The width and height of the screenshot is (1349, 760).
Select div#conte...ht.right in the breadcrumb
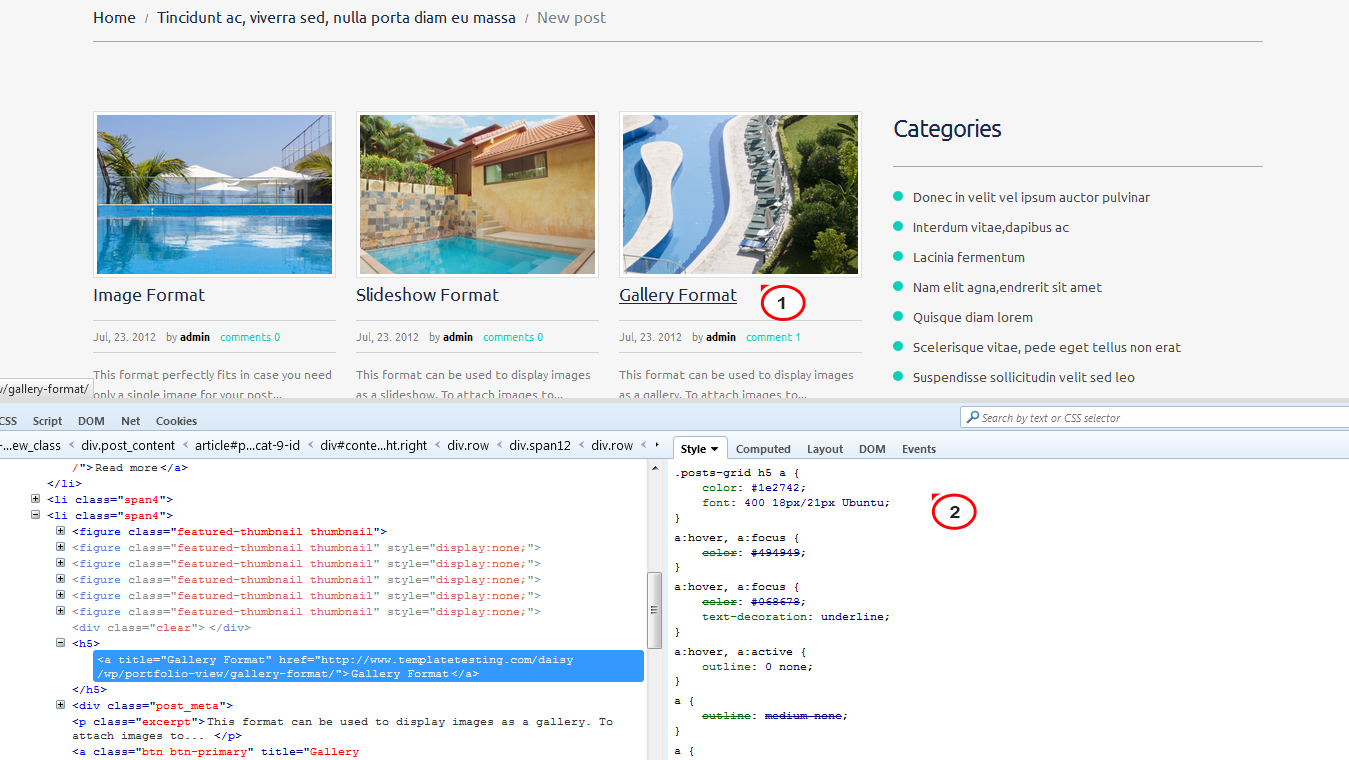pos(373,445)
